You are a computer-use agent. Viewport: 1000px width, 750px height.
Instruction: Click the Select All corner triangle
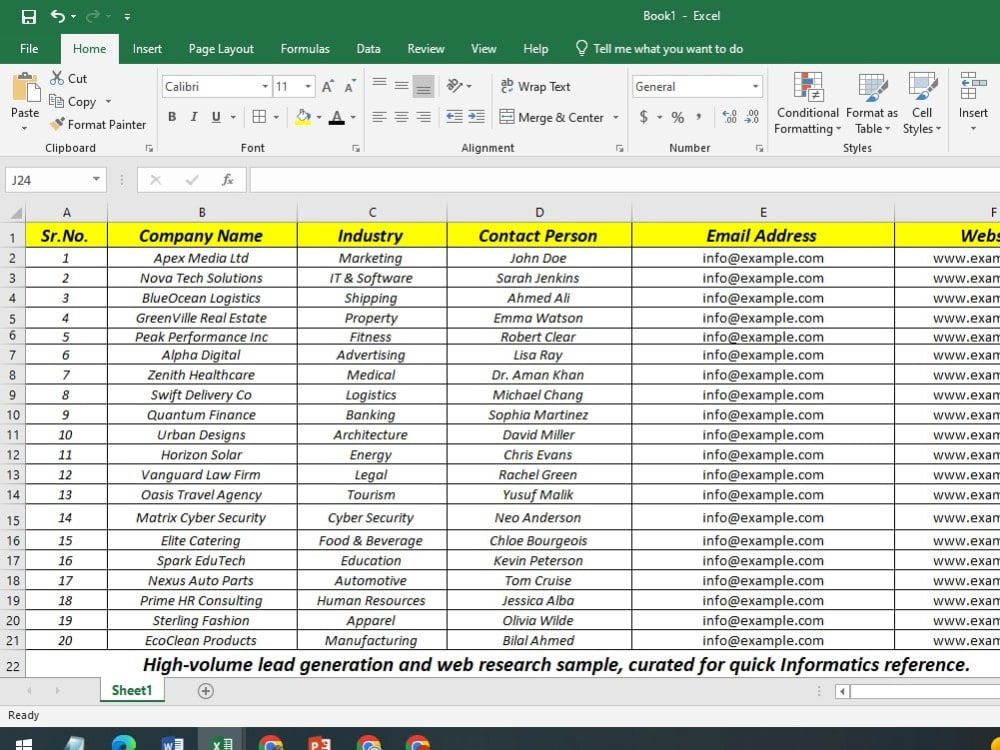pyautogui.click(x=14, y=213)
